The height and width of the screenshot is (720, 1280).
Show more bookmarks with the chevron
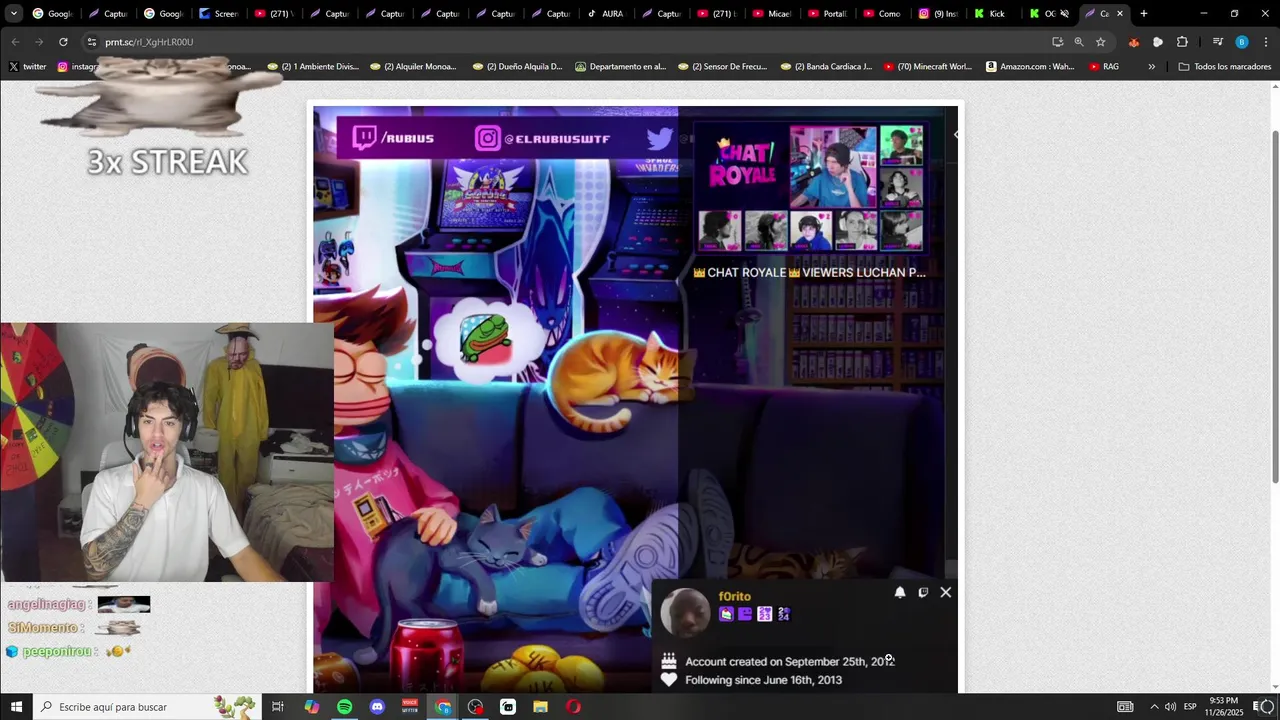click(x=1152, y=67)
